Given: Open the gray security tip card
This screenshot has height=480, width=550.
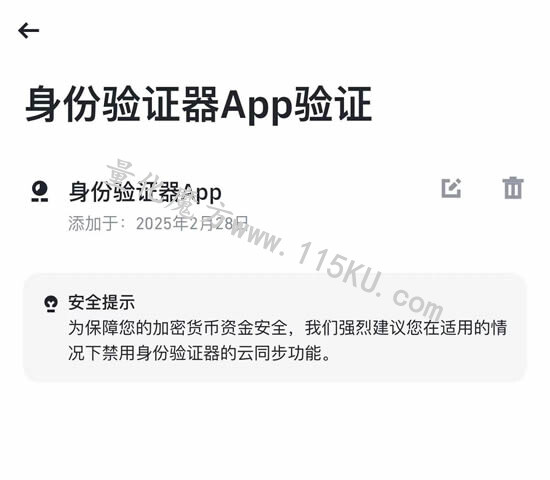Looking at the screenshot, I should 275,327.
